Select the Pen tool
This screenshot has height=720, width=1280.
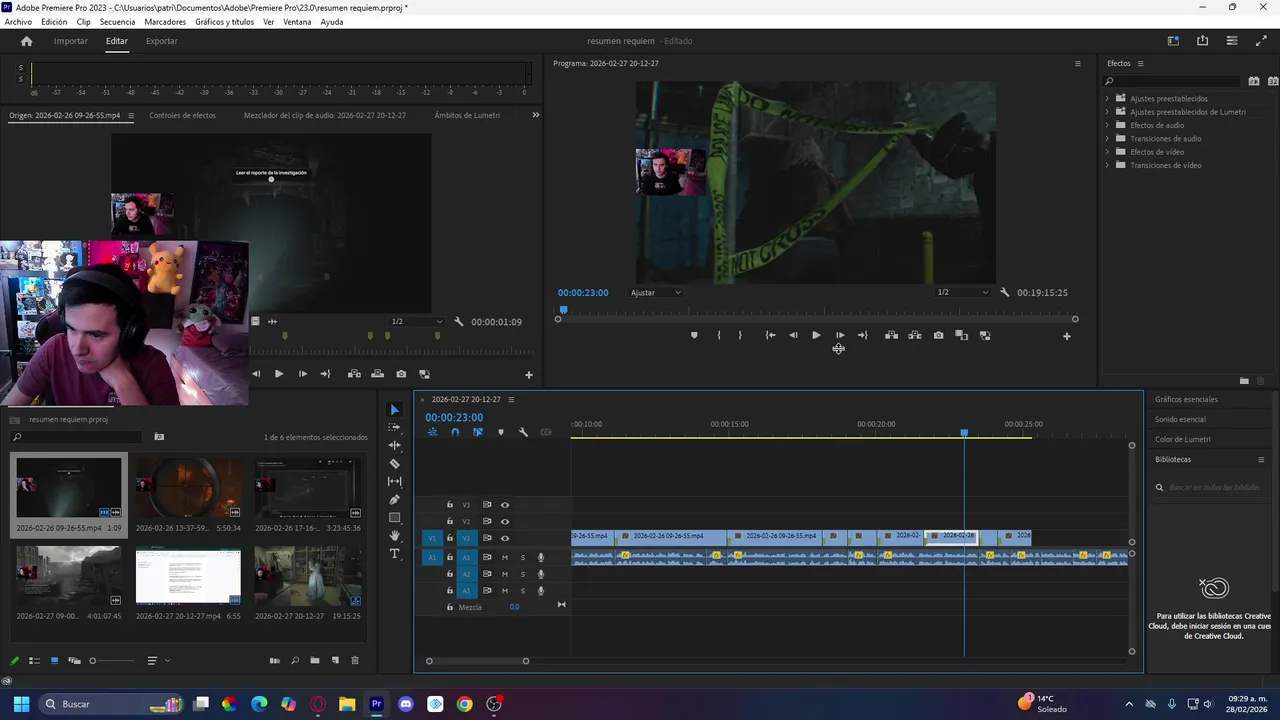(x=394, y=500)
